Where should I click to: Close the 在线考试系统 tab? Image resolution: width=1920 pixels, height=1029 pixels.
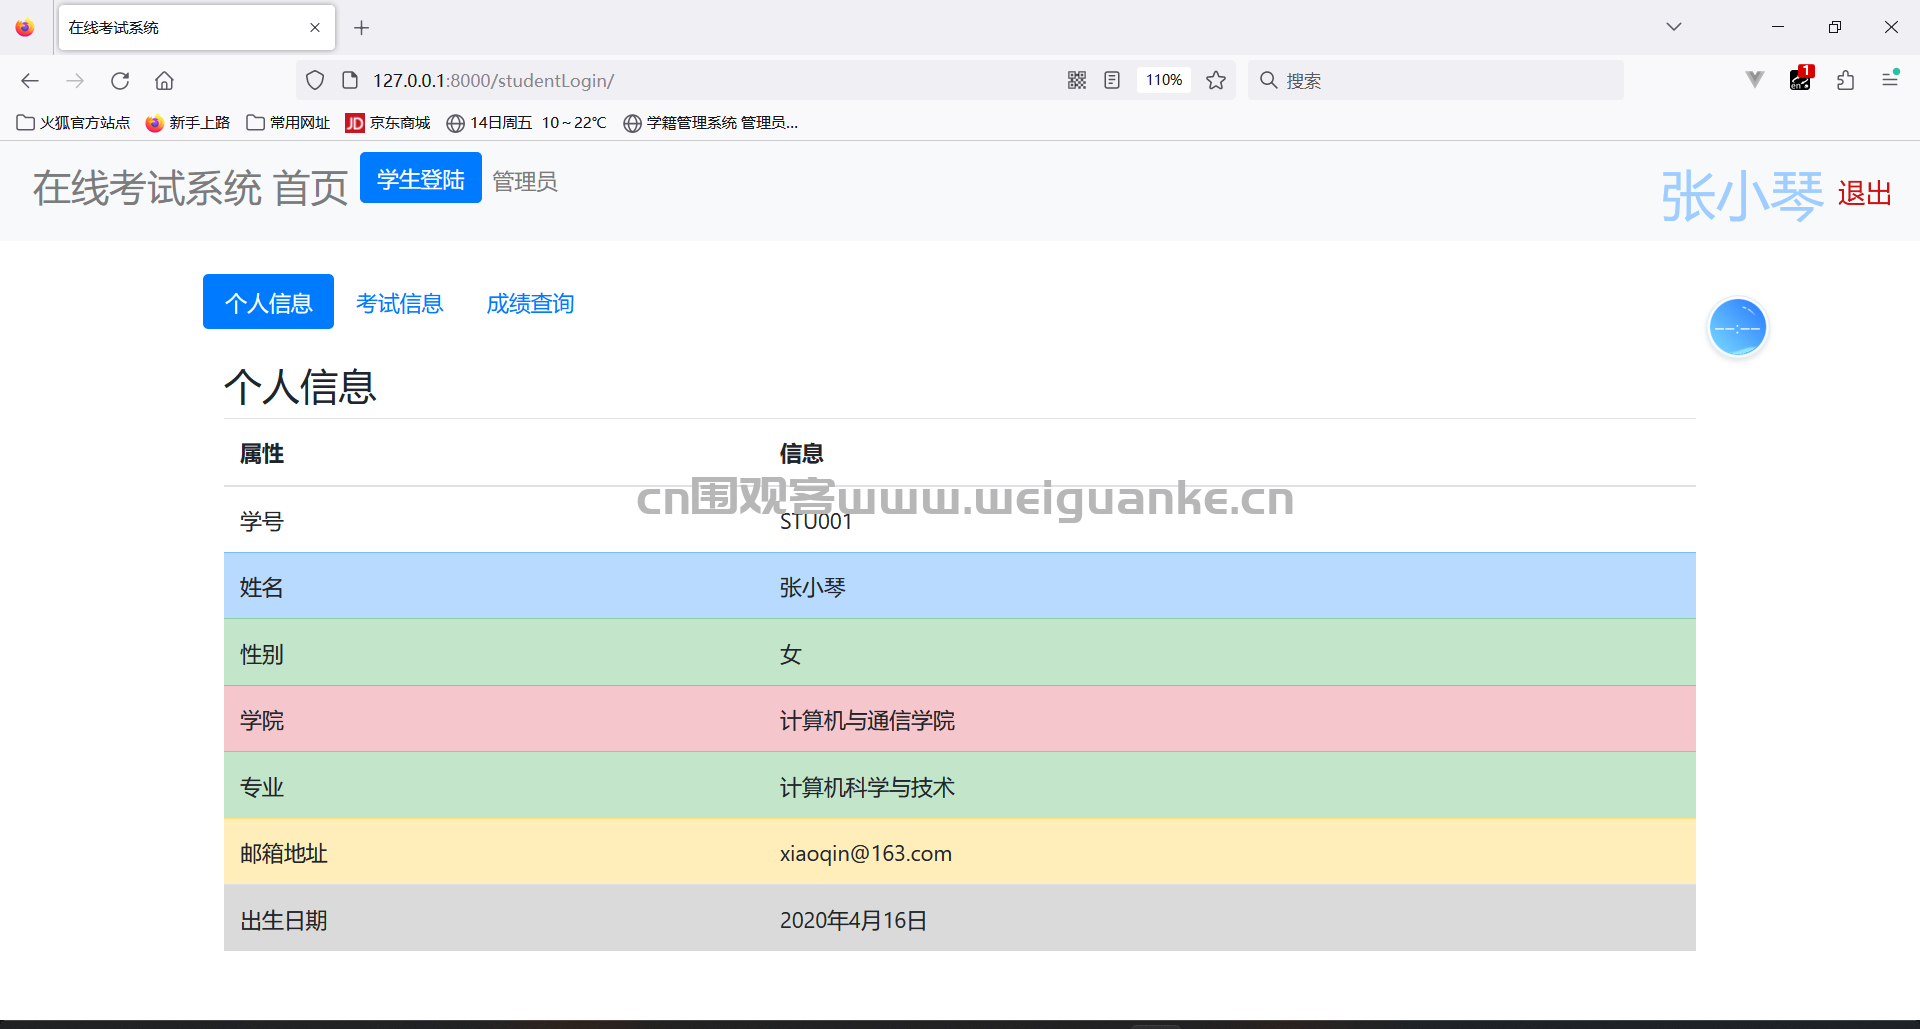pos(315,28)
